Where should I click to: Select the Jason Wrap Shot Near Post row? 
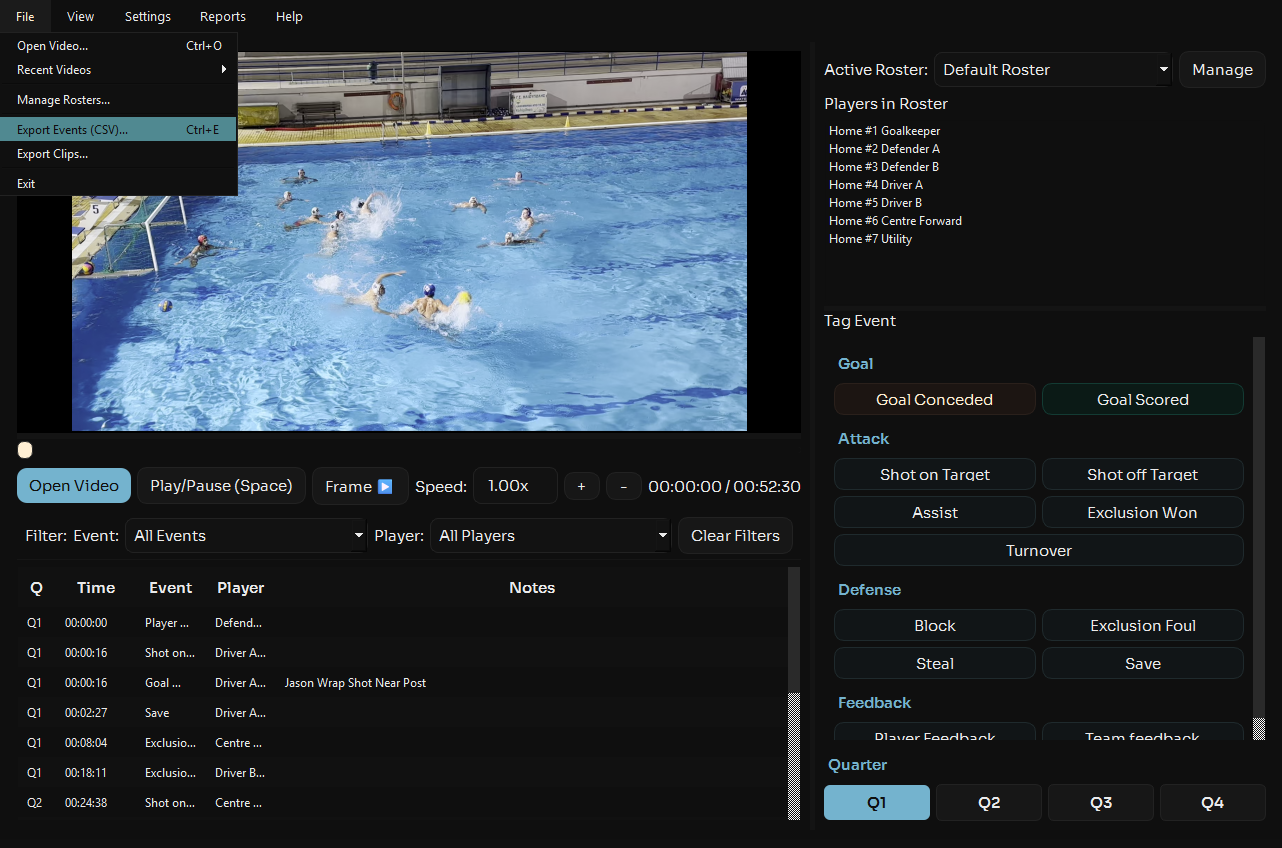tap(355, 683)
